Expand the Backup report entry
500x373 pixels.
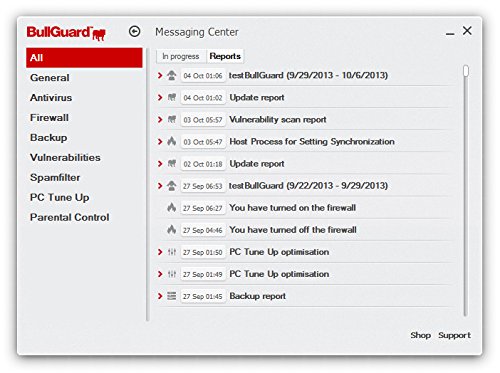tap(160, 296)
